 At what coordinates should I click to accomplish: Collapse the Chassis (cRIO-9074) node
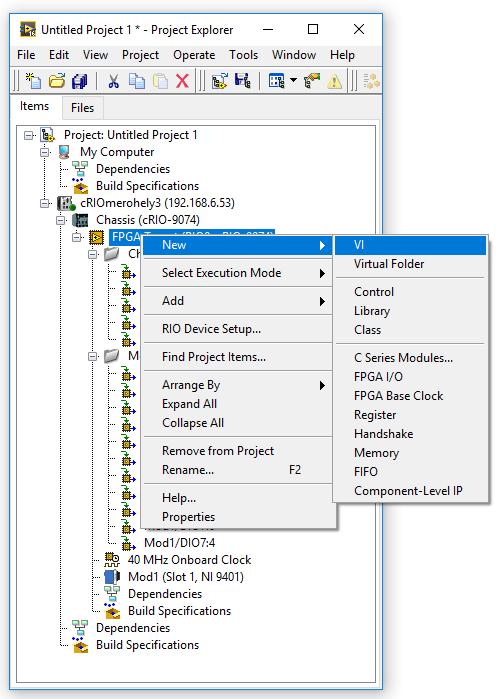coord(61,220)
